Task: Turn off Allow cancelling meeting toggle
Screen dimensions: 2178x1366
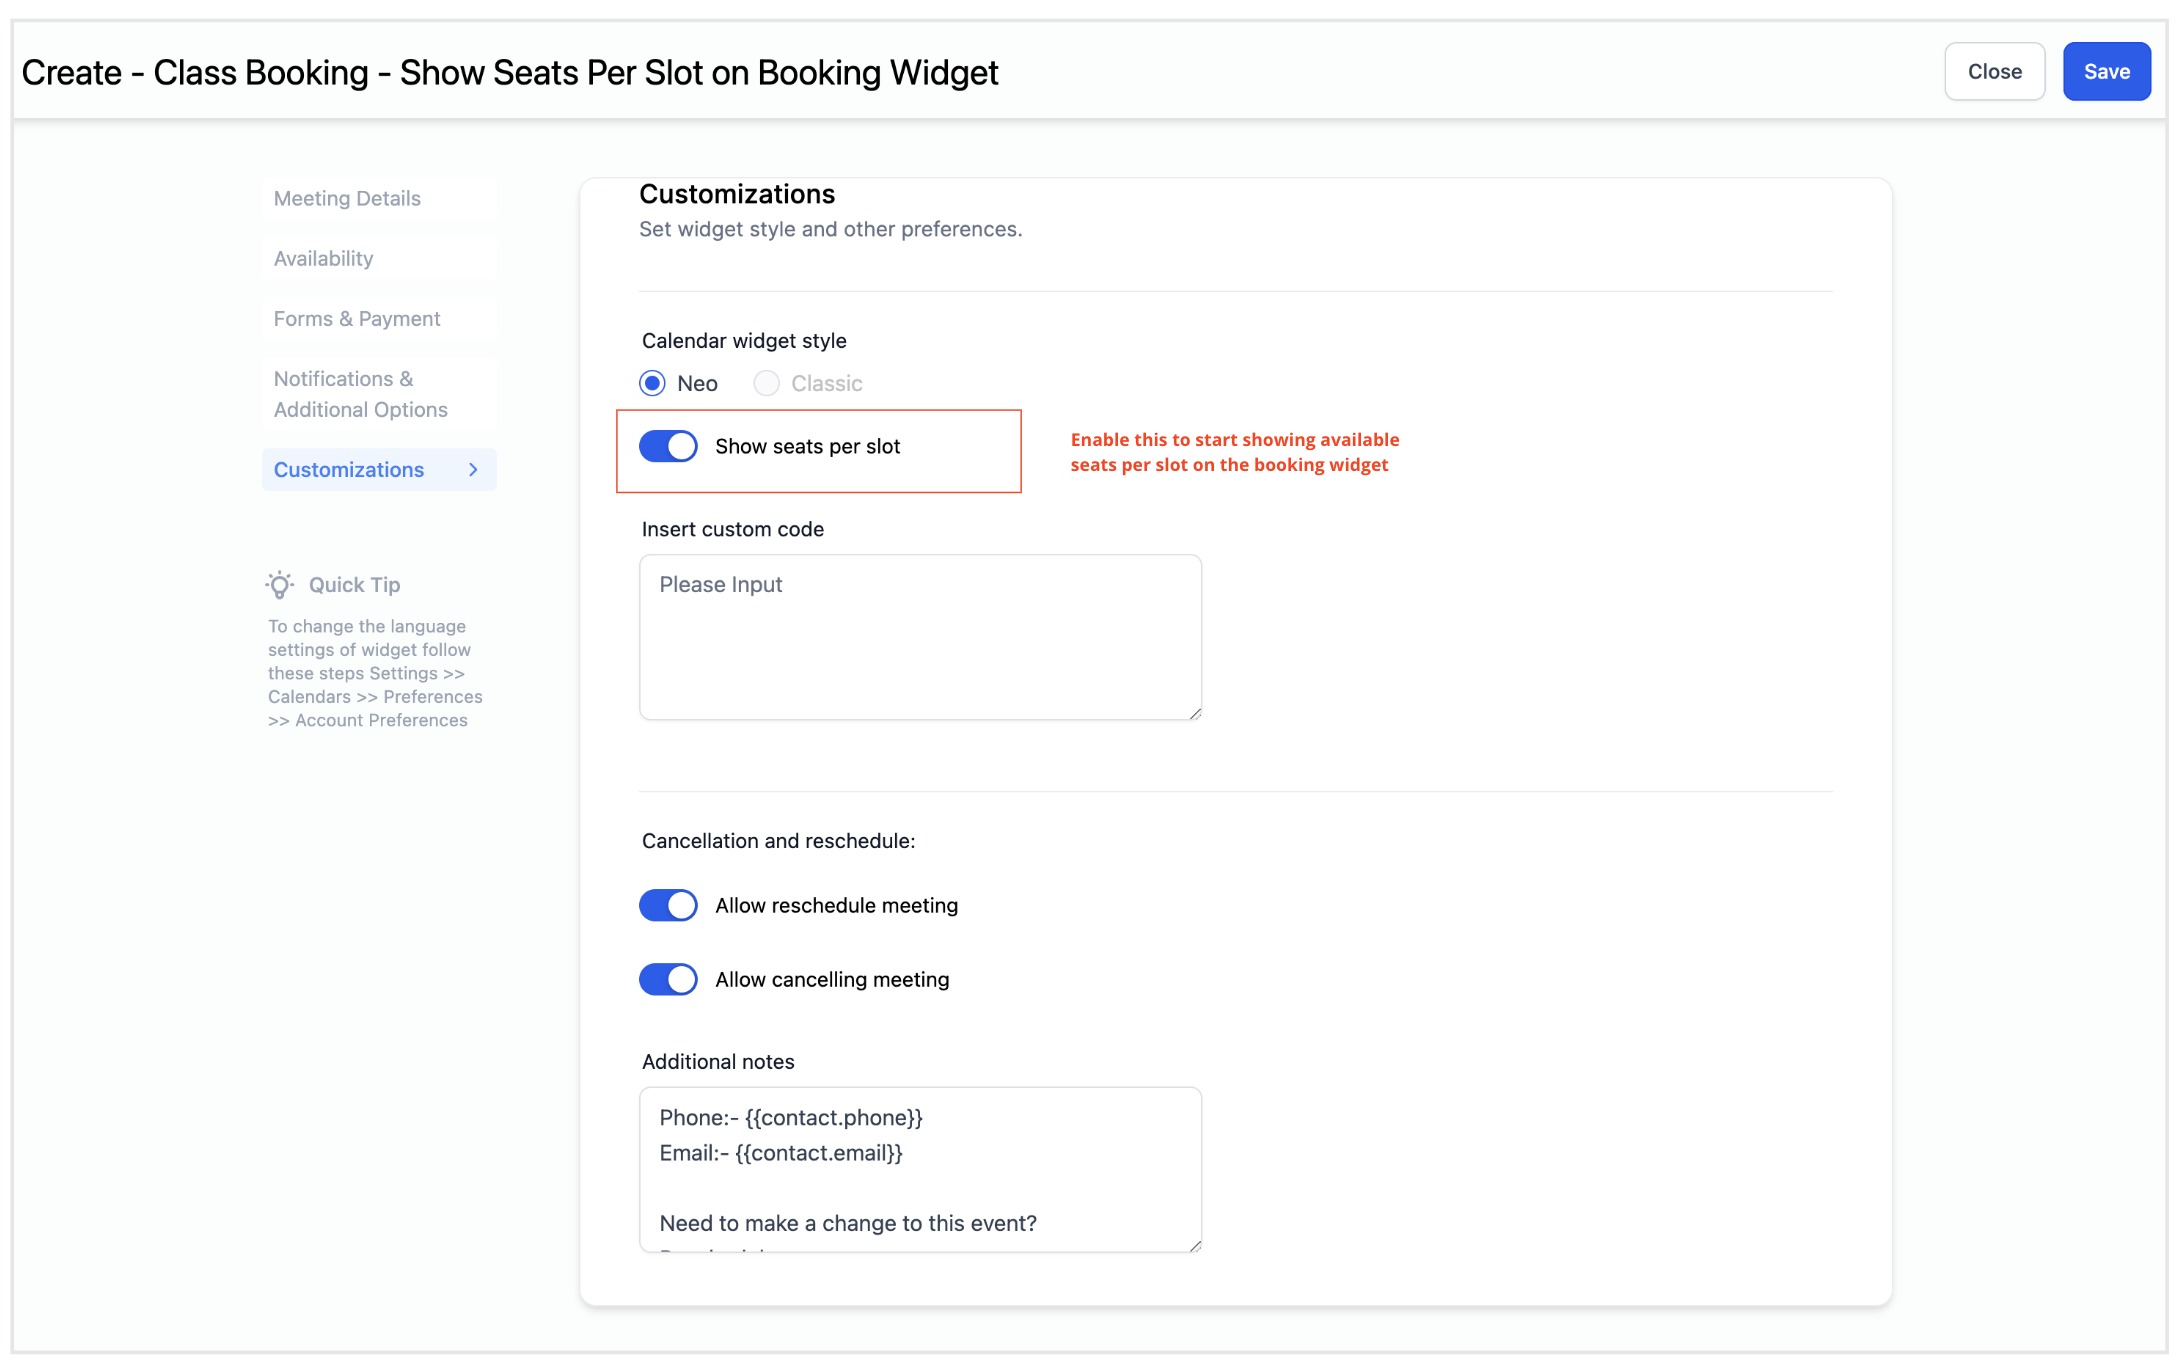Action: coord(668,979)
